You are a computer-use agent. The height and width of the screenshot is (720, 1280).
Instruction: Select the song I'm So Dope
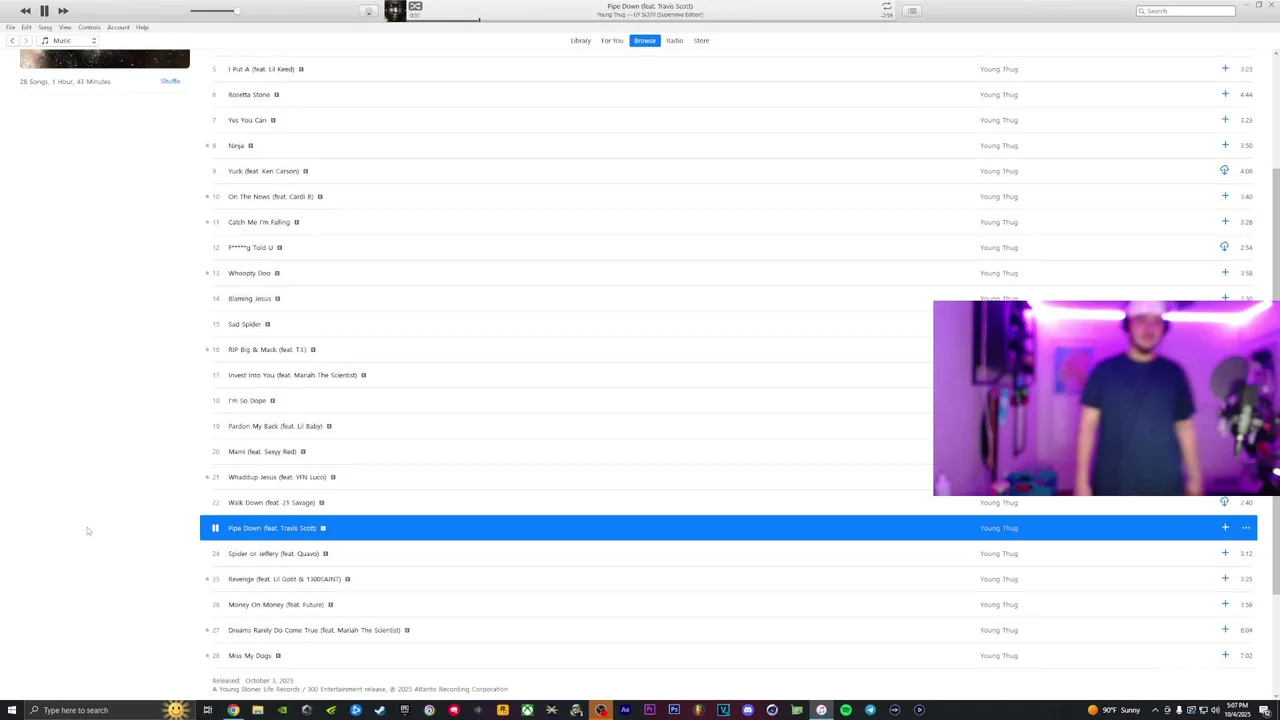point(247,400)
